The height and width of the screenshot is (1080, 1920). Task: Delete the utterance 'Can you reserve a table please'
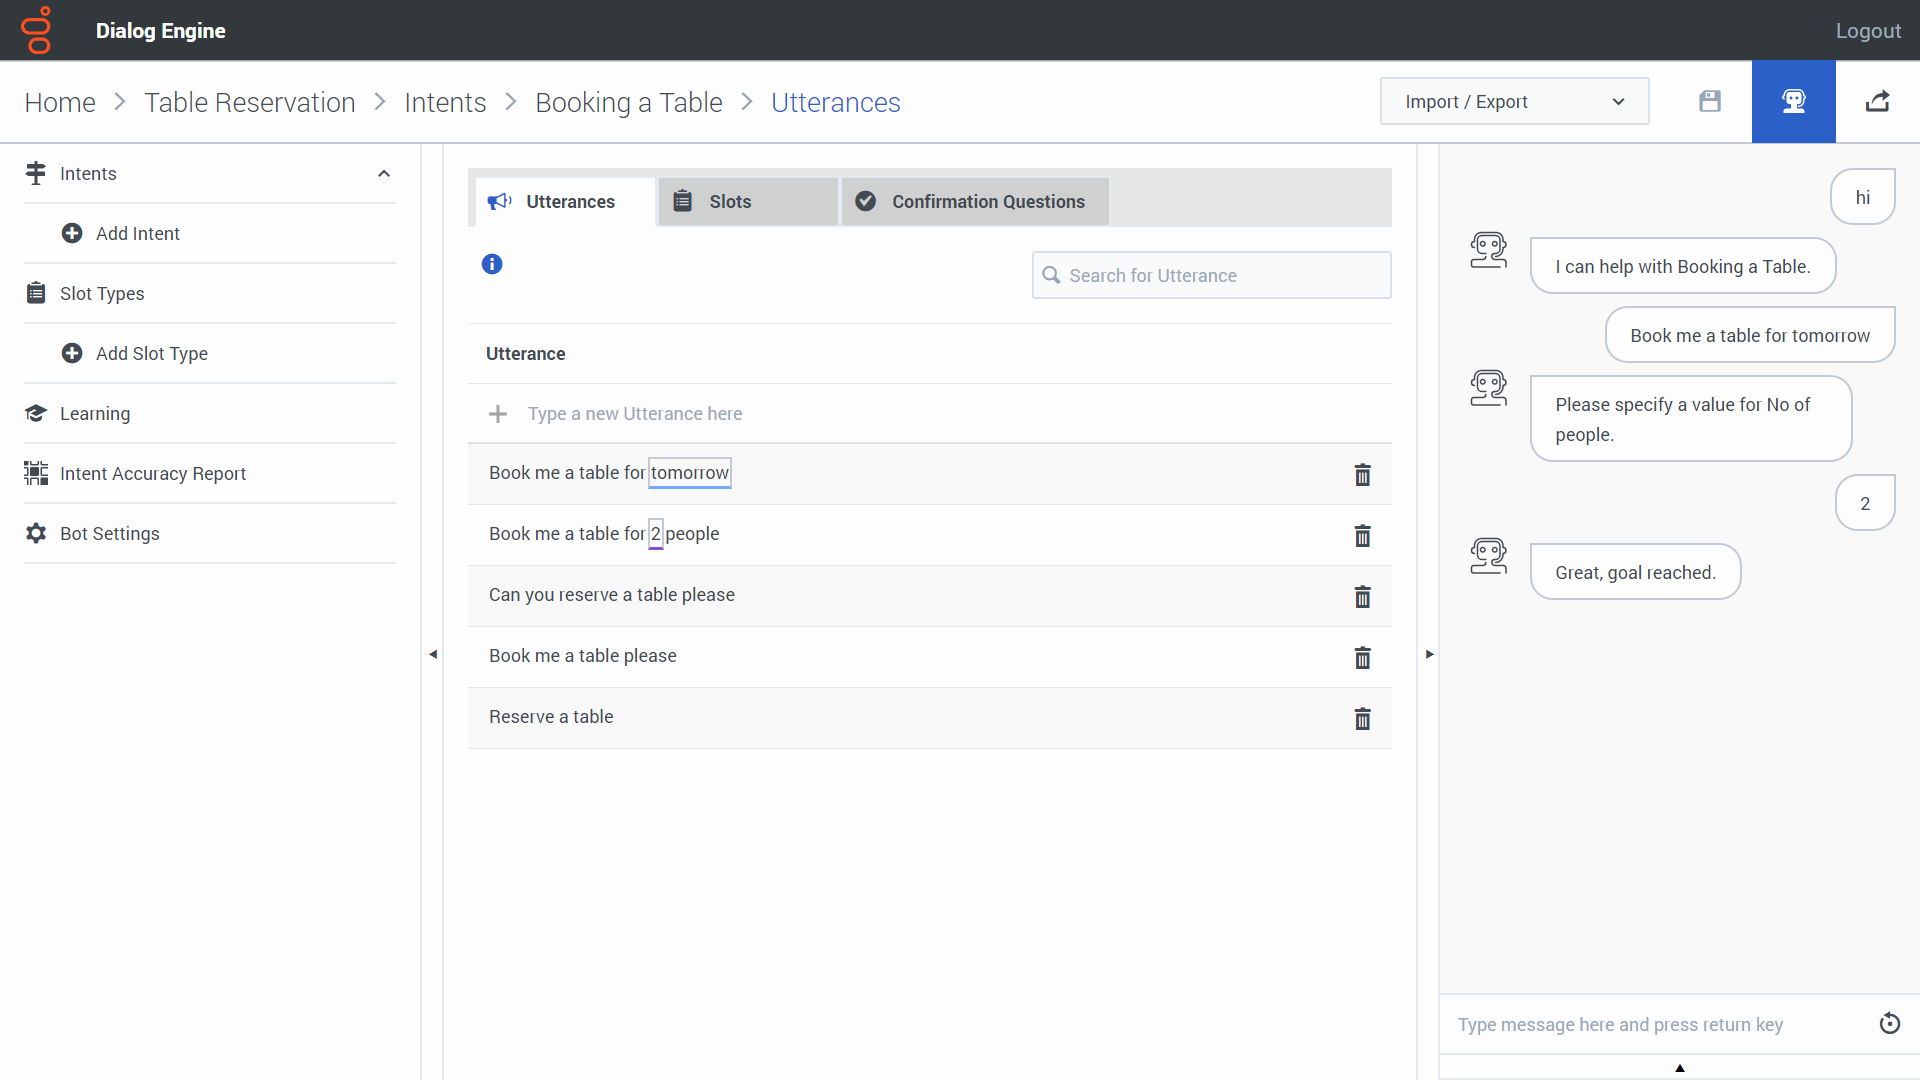tap(1363, 596)
